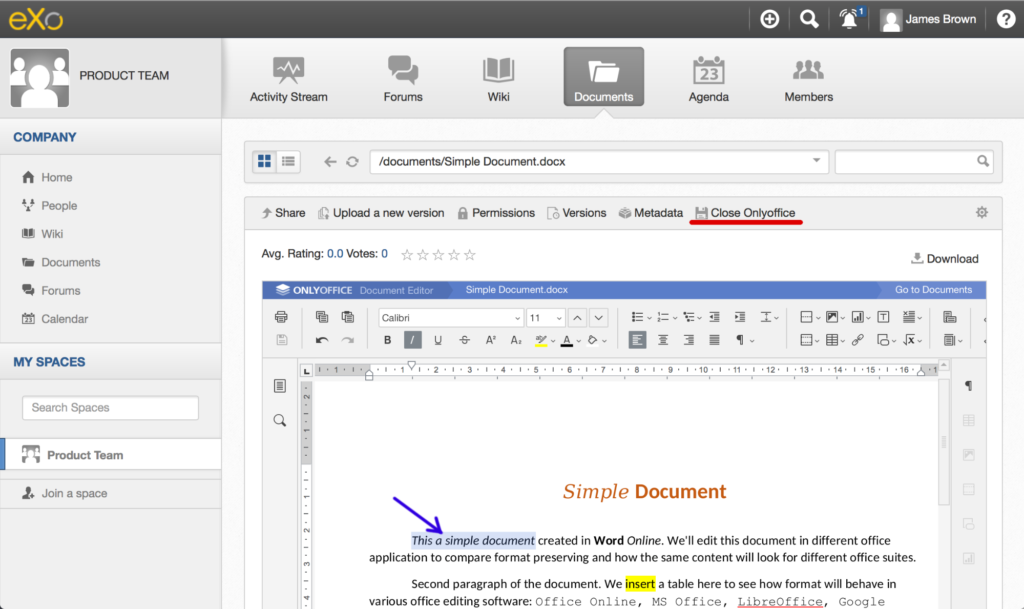Apply superscript formatting
The height and width of the screenshot is (609, 1024).
pos(490,340)
